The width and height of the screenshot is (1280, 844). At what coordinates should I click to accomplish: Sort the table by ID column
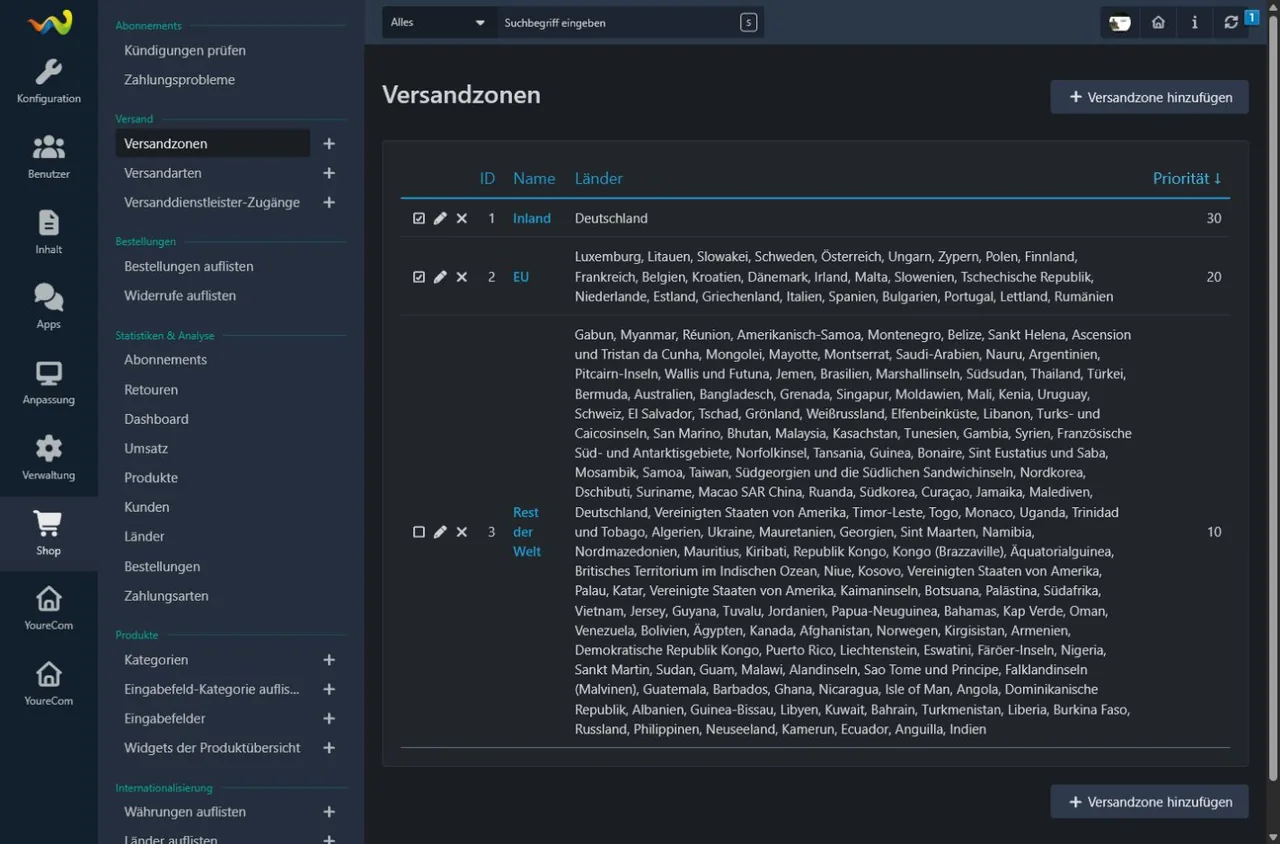[x=487, y=178]
